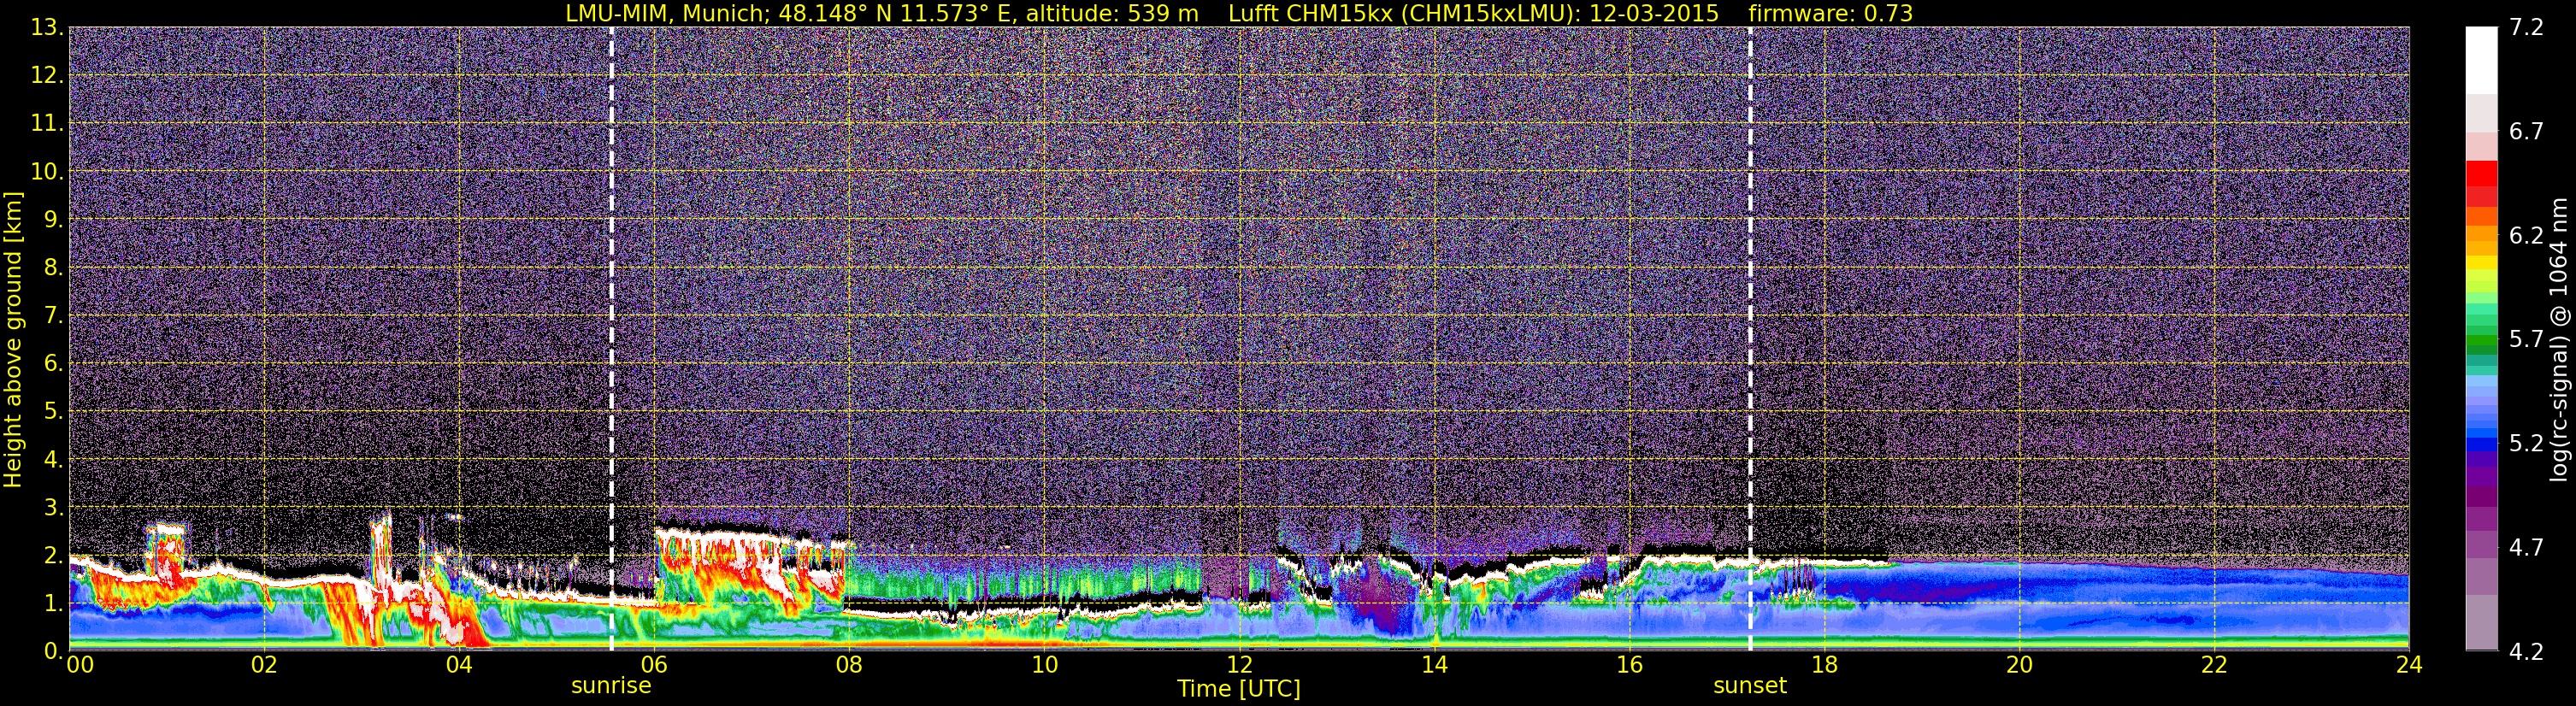Image resolution: width=2576 pixels, height=706 pixels.
Task: Click colorbar tick value '5.2'
Action: (2526, 444)
